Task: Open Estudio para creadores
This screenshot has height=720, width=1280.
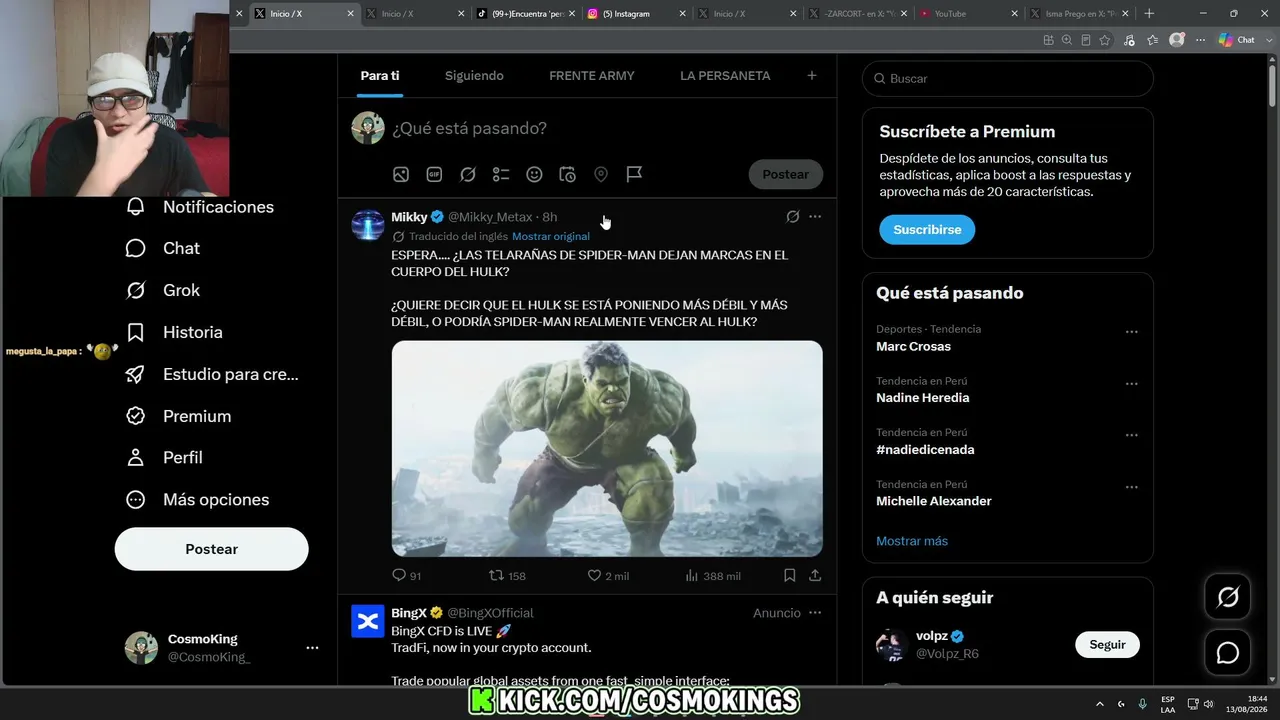Action: pyautogui.click(x=211, y=374)
